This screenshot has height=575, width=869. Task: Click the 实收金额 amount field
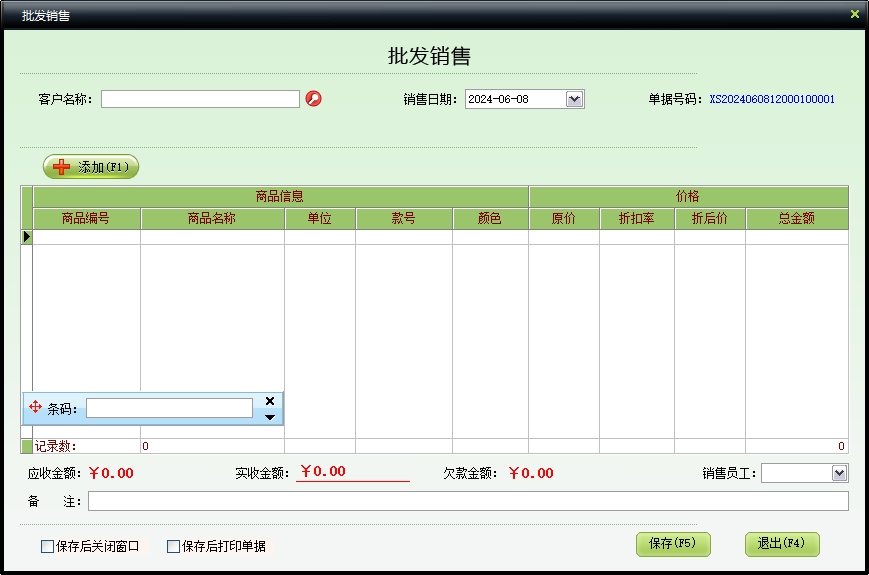point(352,472)
